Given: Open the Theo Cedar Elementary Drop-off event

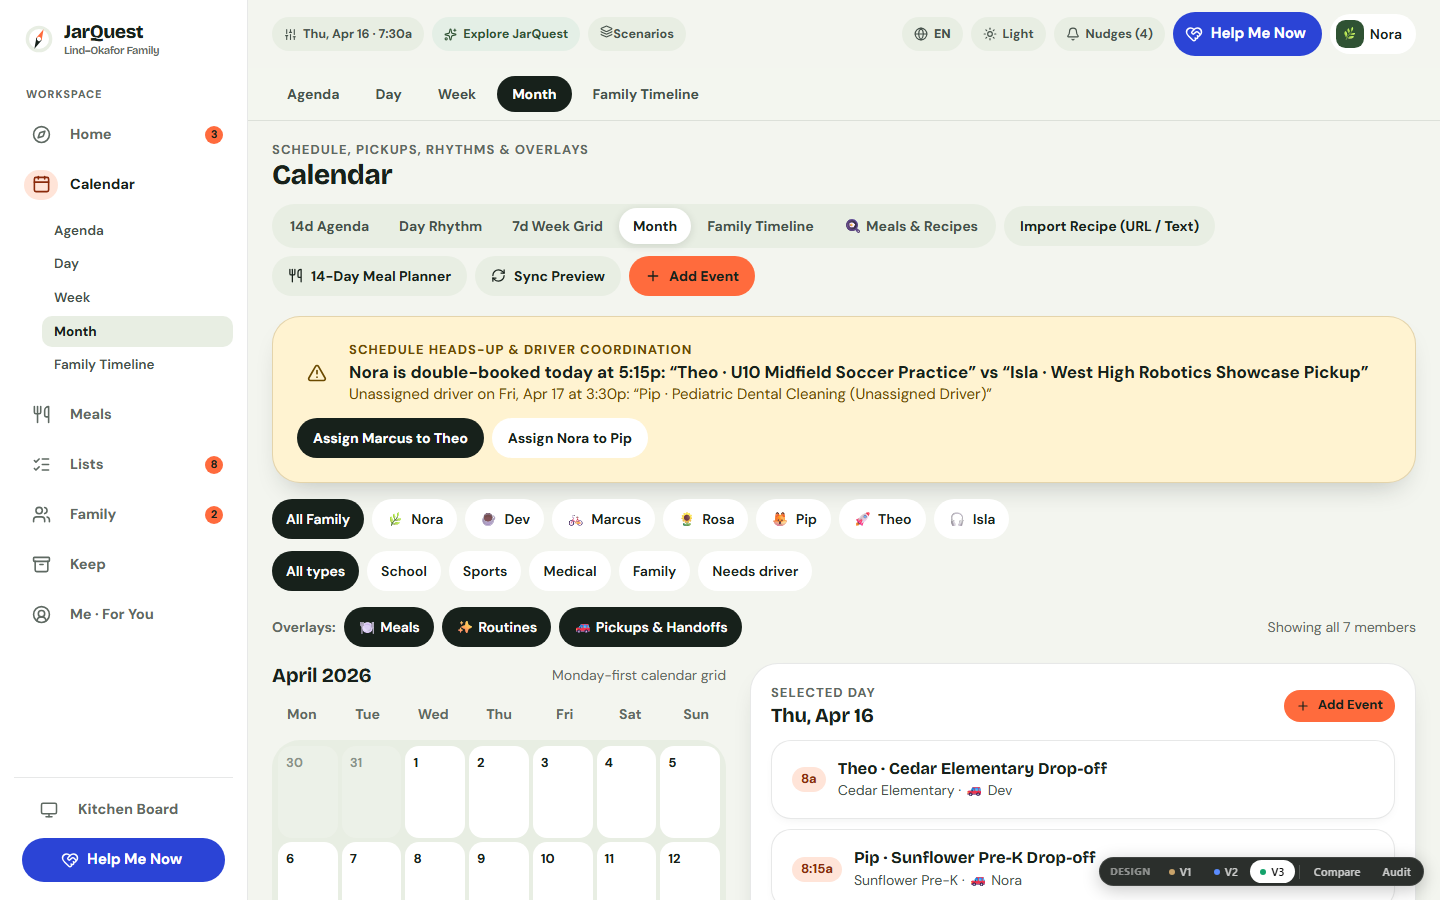Looking at the screenshot, I should click(x=1083, y=779).
